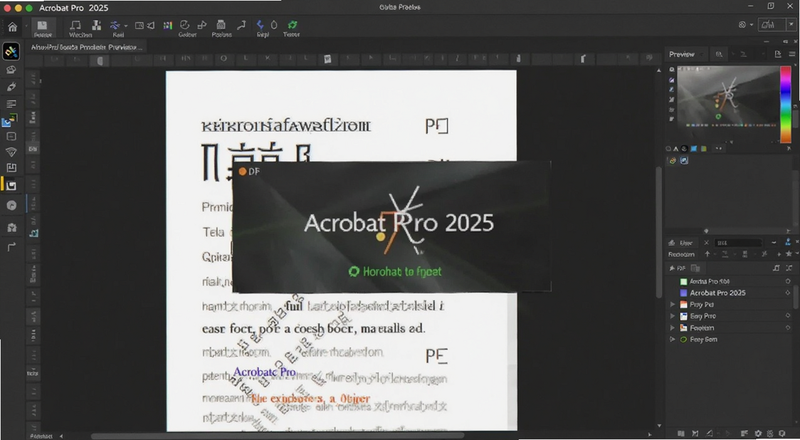The image size is (800, 440).
Task: Click the orange text line in the document
Action: 310,398
